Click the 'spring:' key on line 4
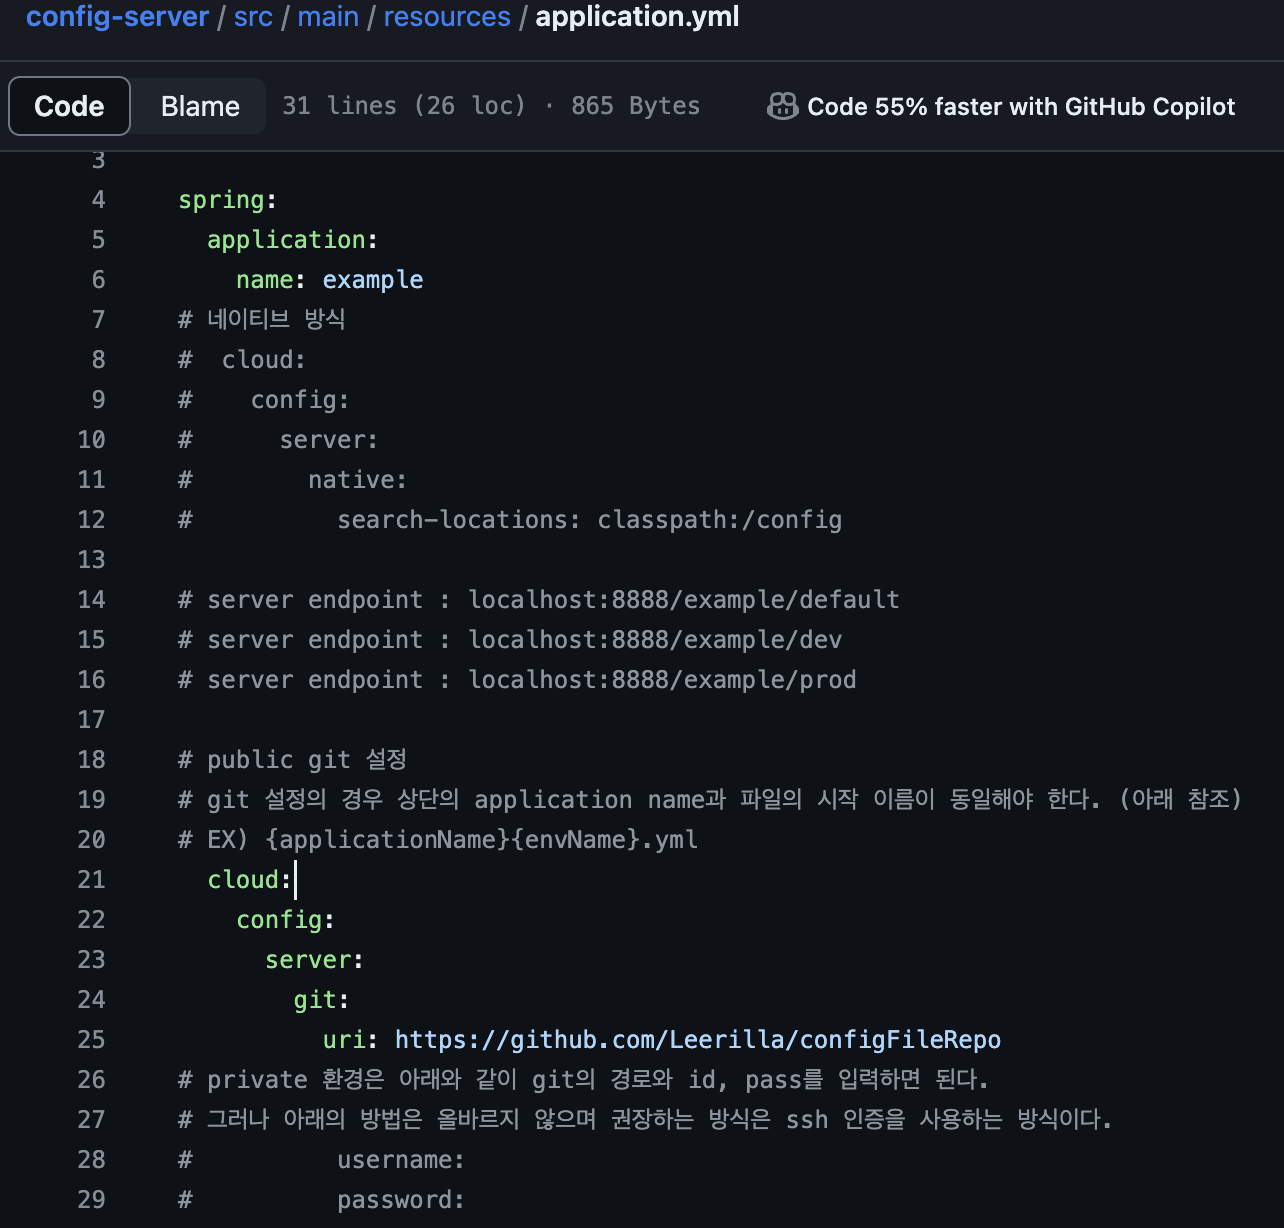 pos(228,200)
